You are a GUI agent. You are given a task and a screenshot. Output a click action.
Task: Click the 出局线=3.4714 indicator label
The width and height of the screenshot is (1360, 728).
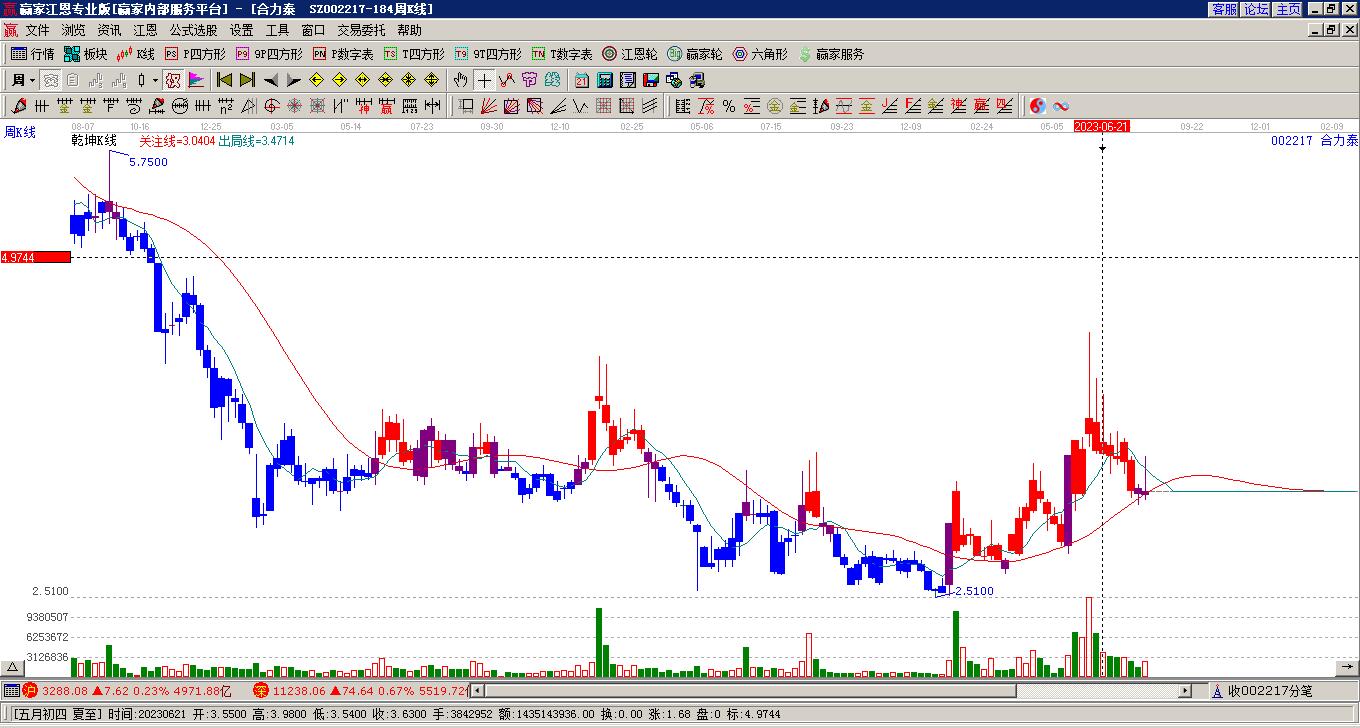click(256, 141)
